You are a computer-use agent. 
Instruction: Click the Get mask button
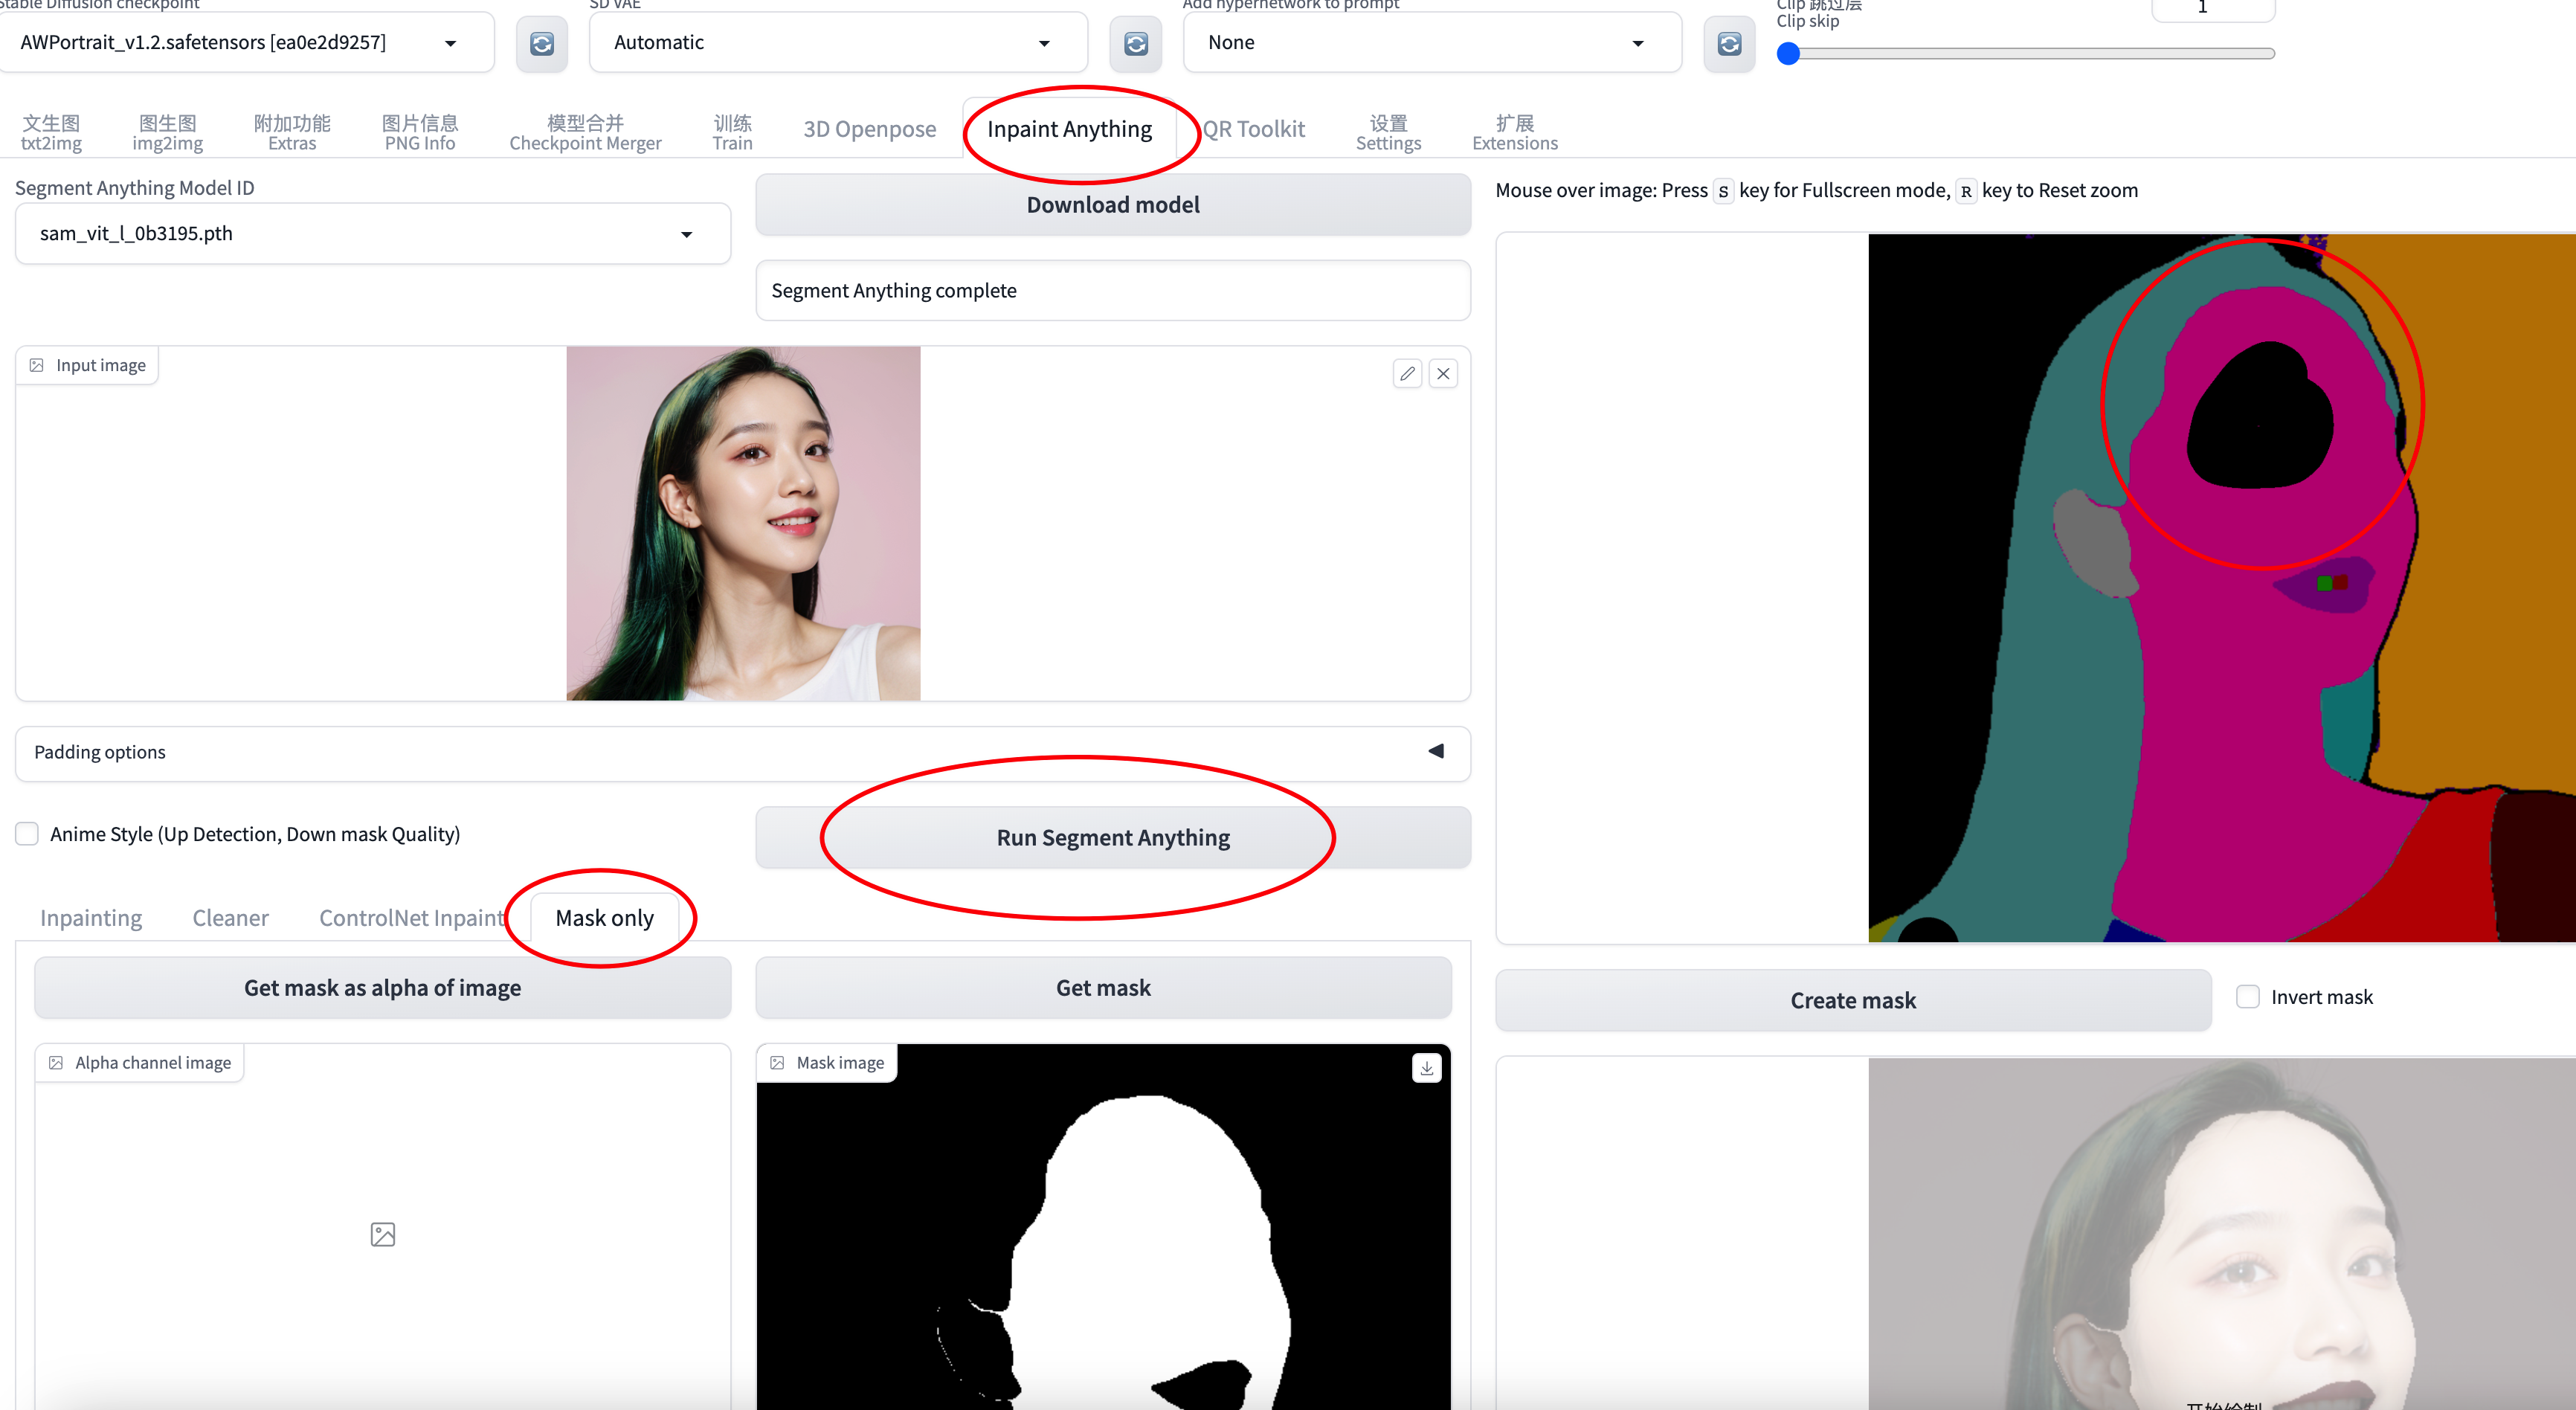point(1103,987)
